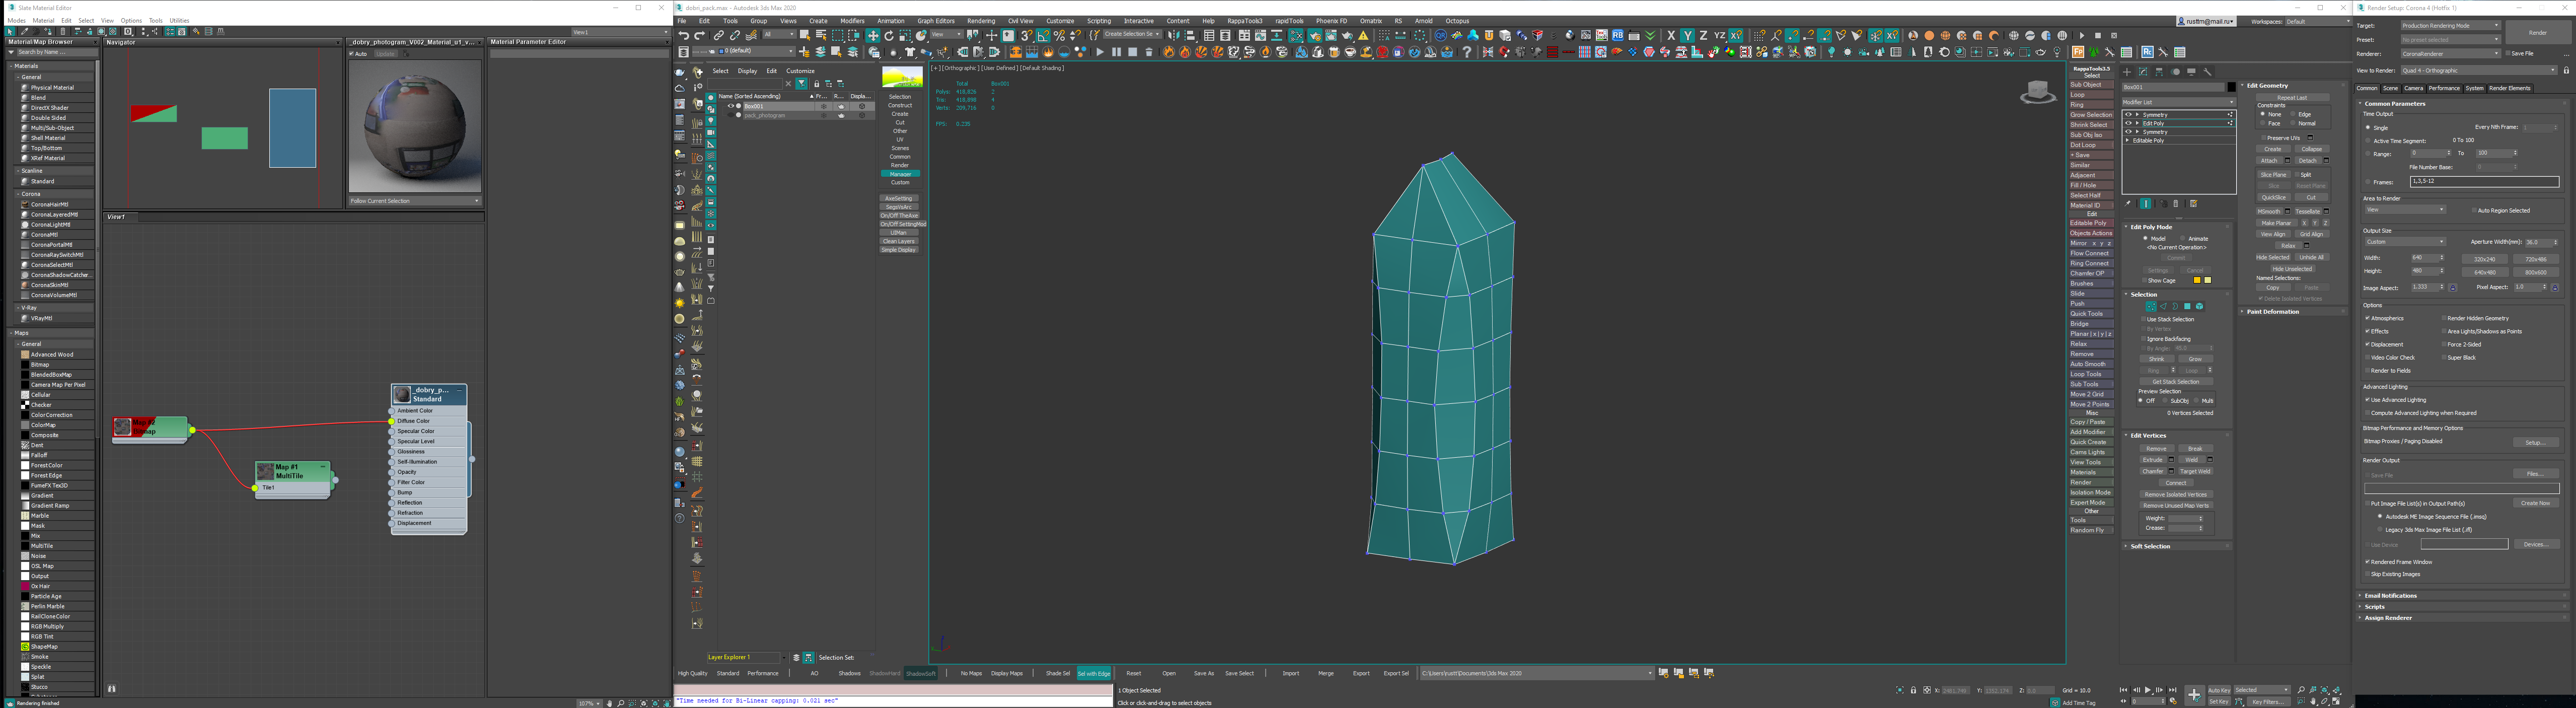Open the Create Selection Set dropdown
The image size is (2576, 708).
click(1132, 35)
